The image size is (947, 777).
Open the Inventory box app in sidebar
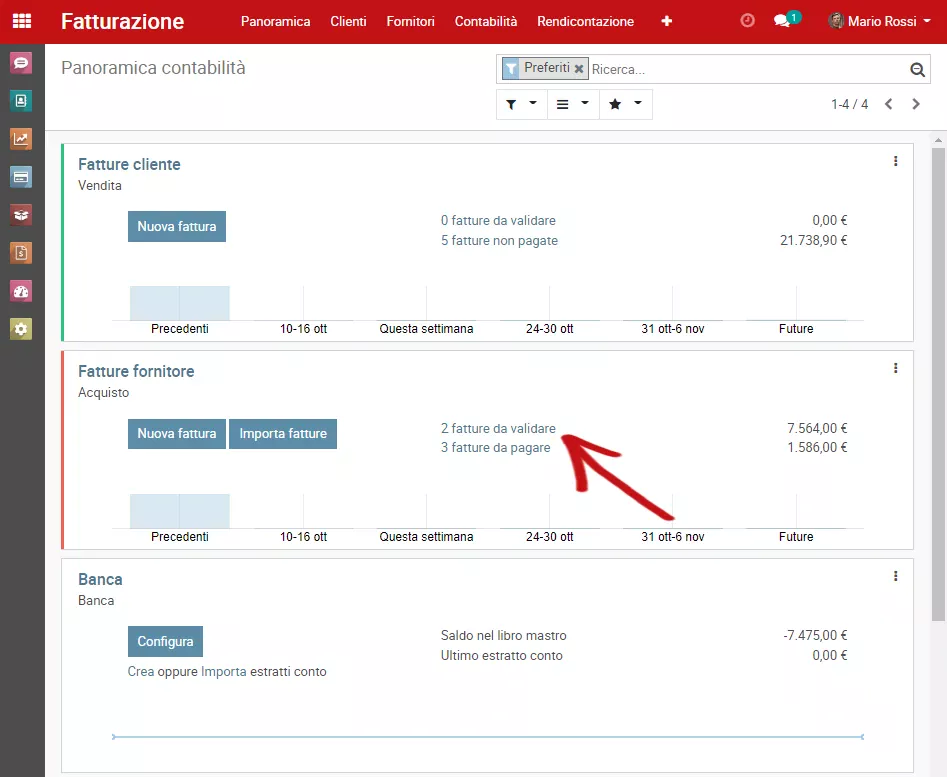click(x=21, y=215)
